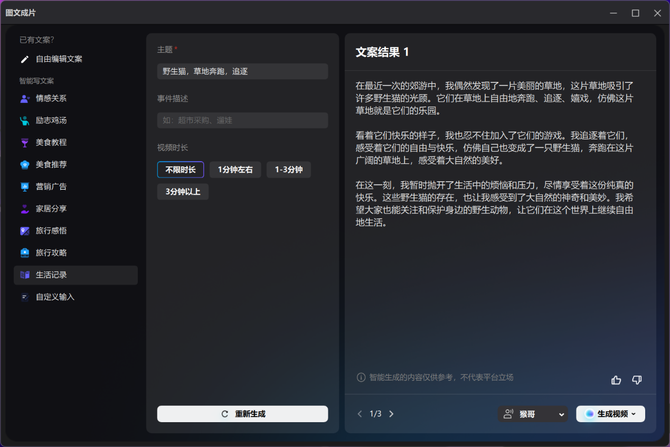Select the 1-3分钟 duration option
The width and height of the screenshot is (670, 447).
(x=288, y=170)
